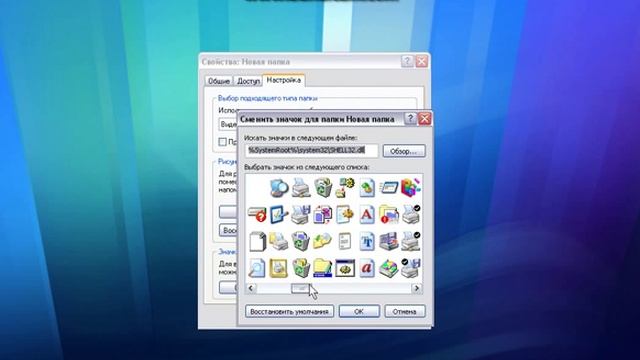Choose the network settings gear icon

click(x=345, y=188)
